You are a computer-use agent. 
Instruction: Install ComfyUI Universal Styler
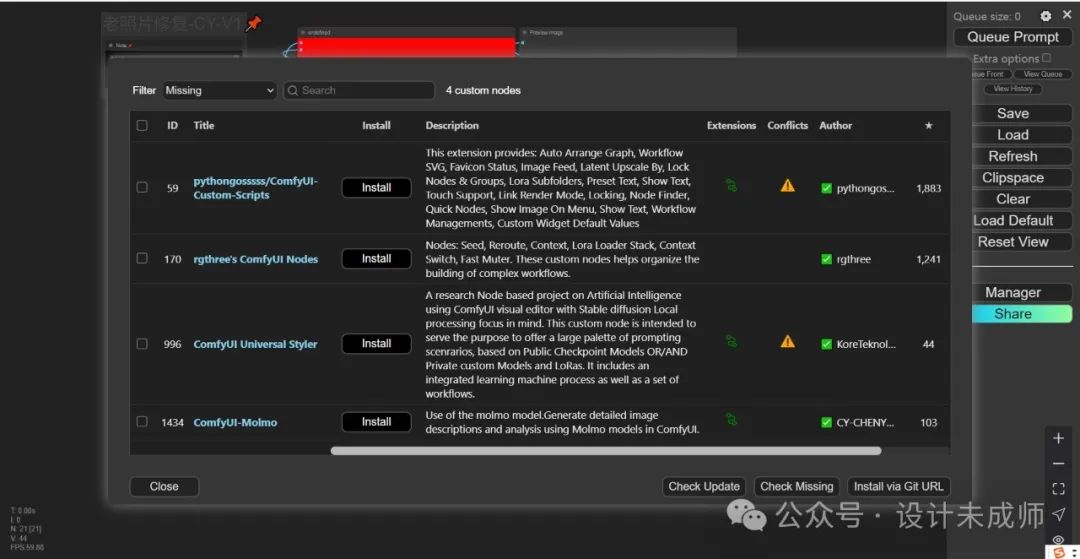point(377,344)
